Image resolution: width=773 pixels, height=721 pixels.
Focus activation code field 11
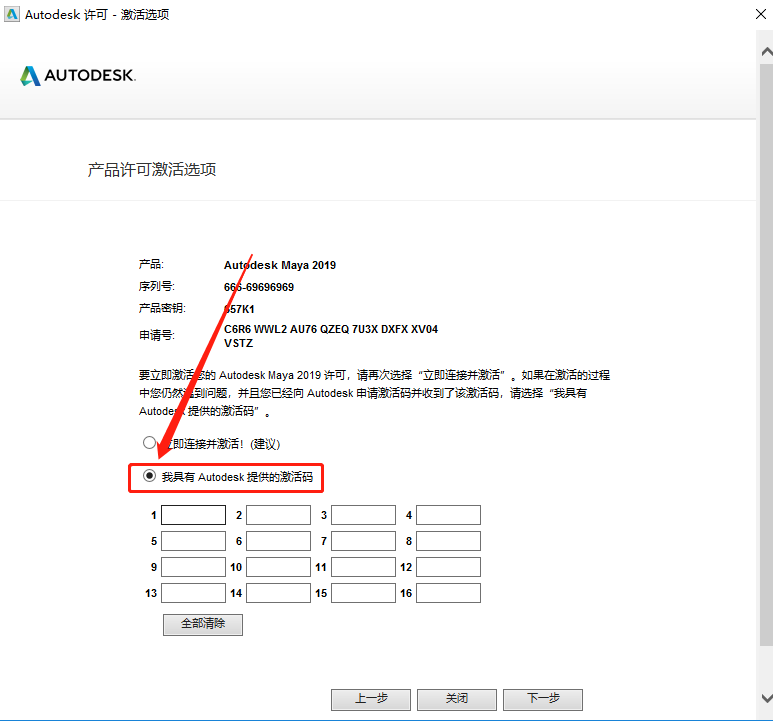[x=363, y=567]
